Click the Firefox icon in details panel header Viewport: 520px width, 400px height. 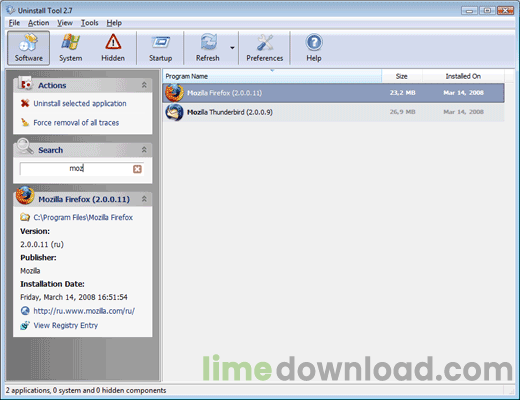coord(25,195)
